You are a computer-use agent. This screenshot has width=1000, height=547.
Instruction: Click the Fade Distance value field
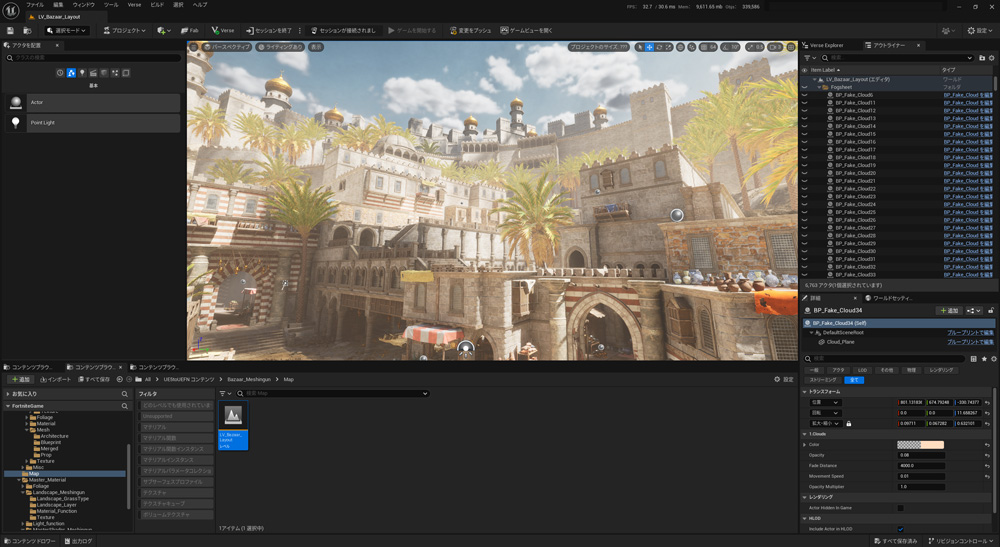pos(921,466)
